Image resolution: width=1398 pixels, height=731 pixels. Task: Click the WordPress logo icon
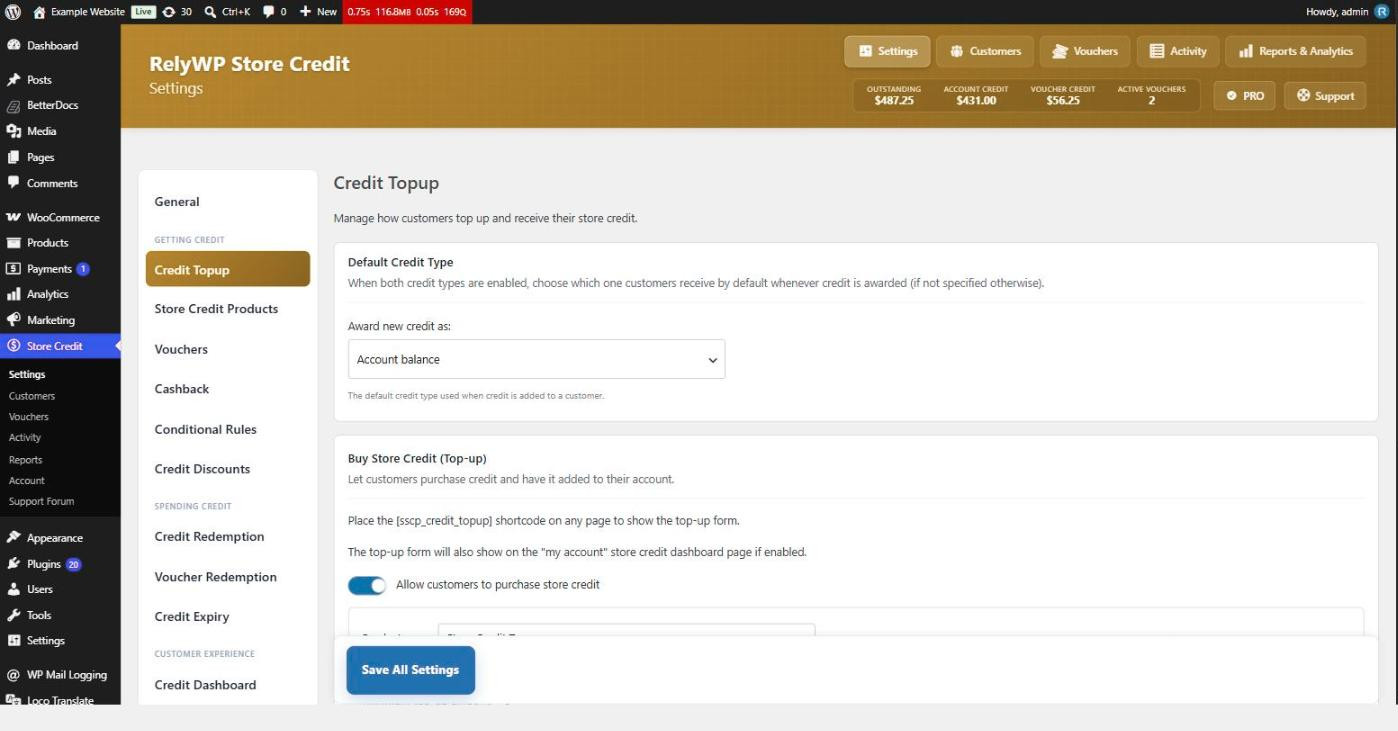click(13, 12)
